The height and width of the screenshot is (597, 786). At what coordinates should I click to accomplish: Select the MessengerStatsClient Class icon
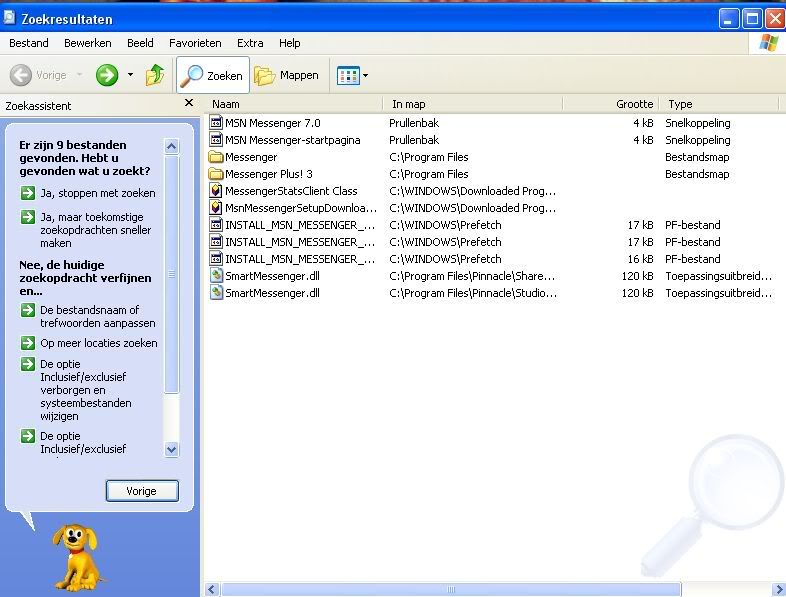[x=216, y=191]
